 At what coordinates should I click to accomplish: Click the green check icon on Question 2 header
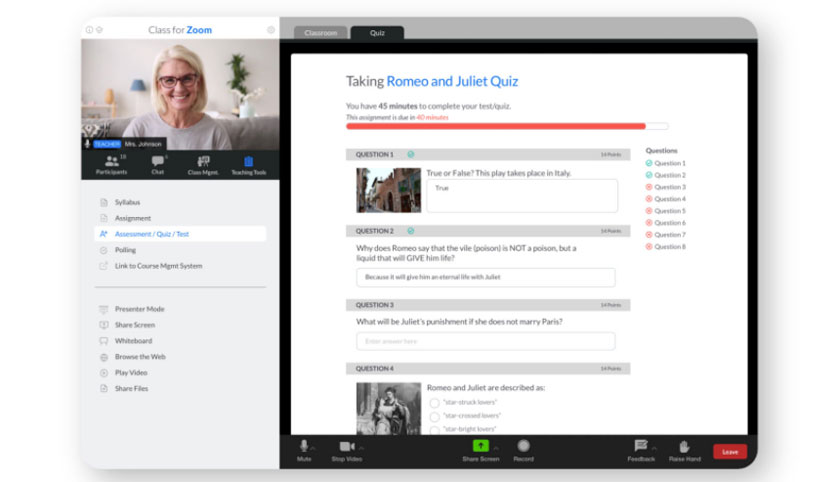pyautogui.click(x=411, y=231)
